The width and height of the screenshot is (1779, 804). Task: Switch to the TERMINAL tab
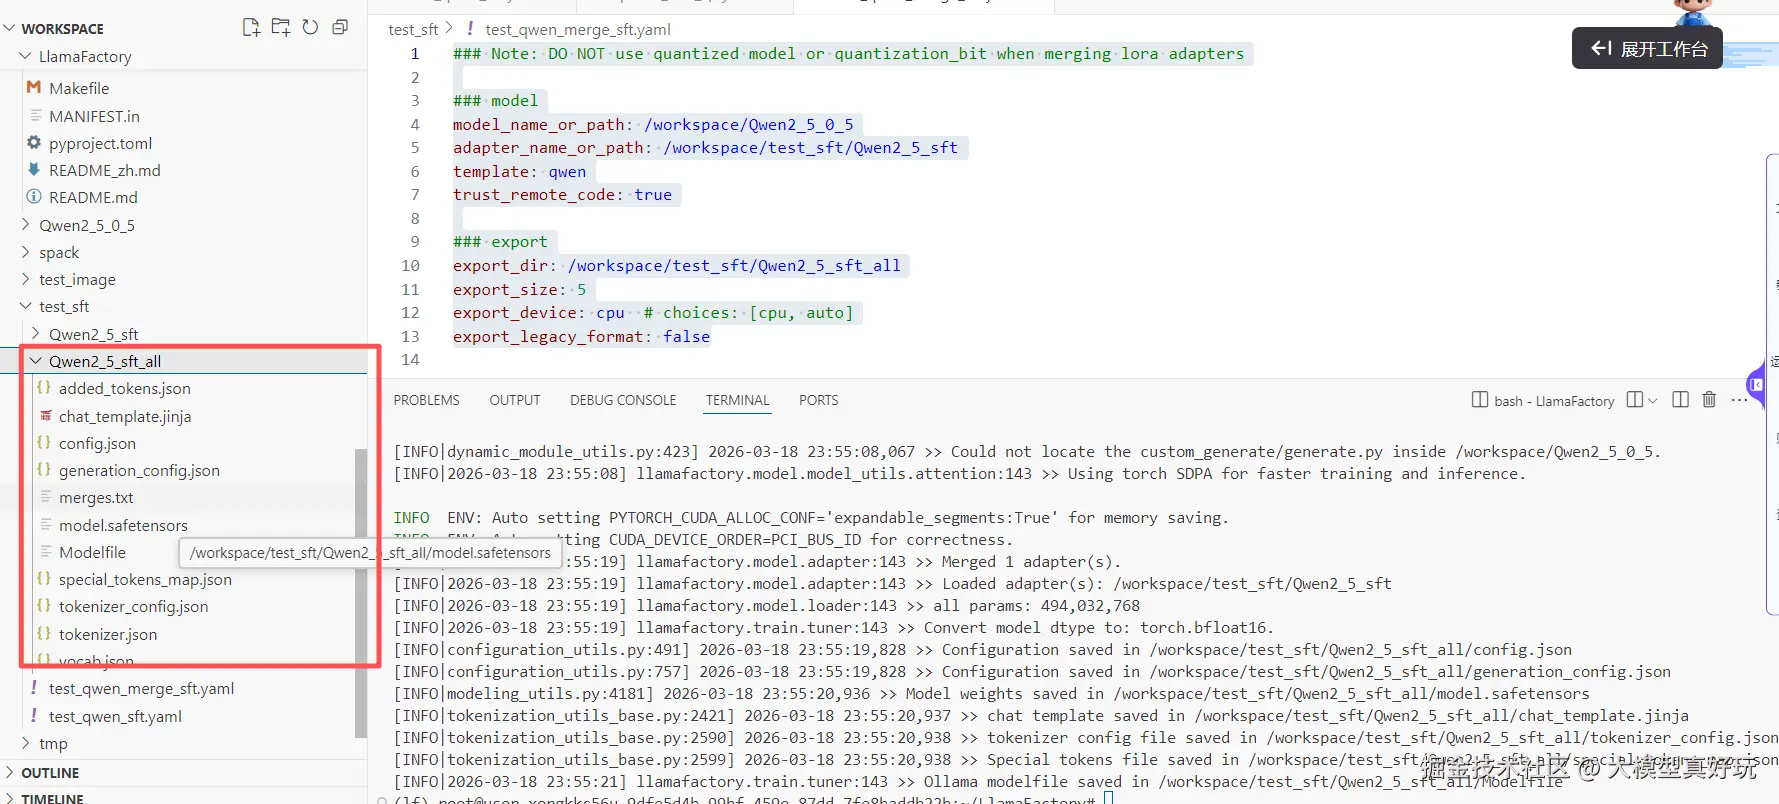coord(737,400)
